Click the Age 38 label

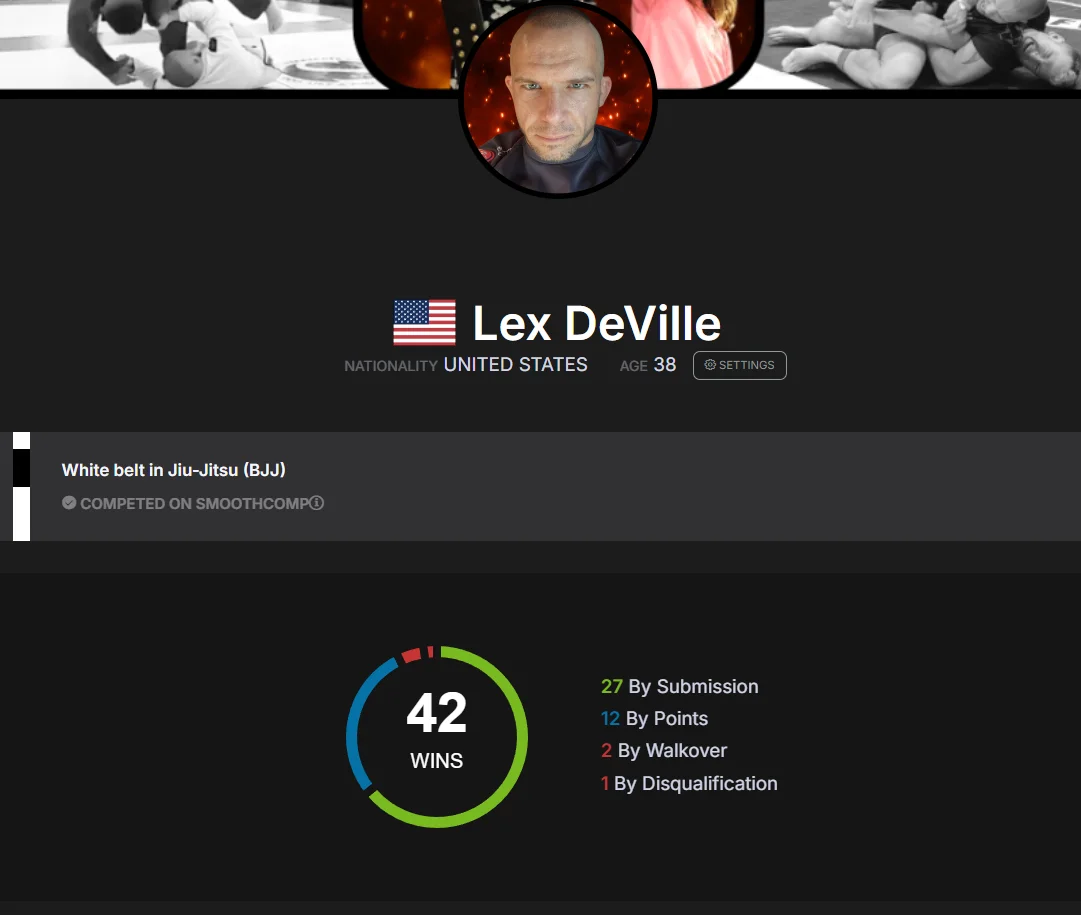[648, 365]
